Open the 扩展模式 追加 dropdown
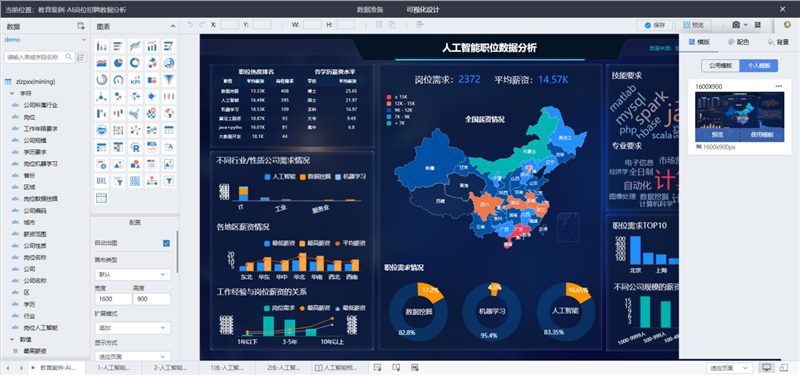The width and height of the screenshot is (800, 375). pyautogui.click(x=133, y=328)
